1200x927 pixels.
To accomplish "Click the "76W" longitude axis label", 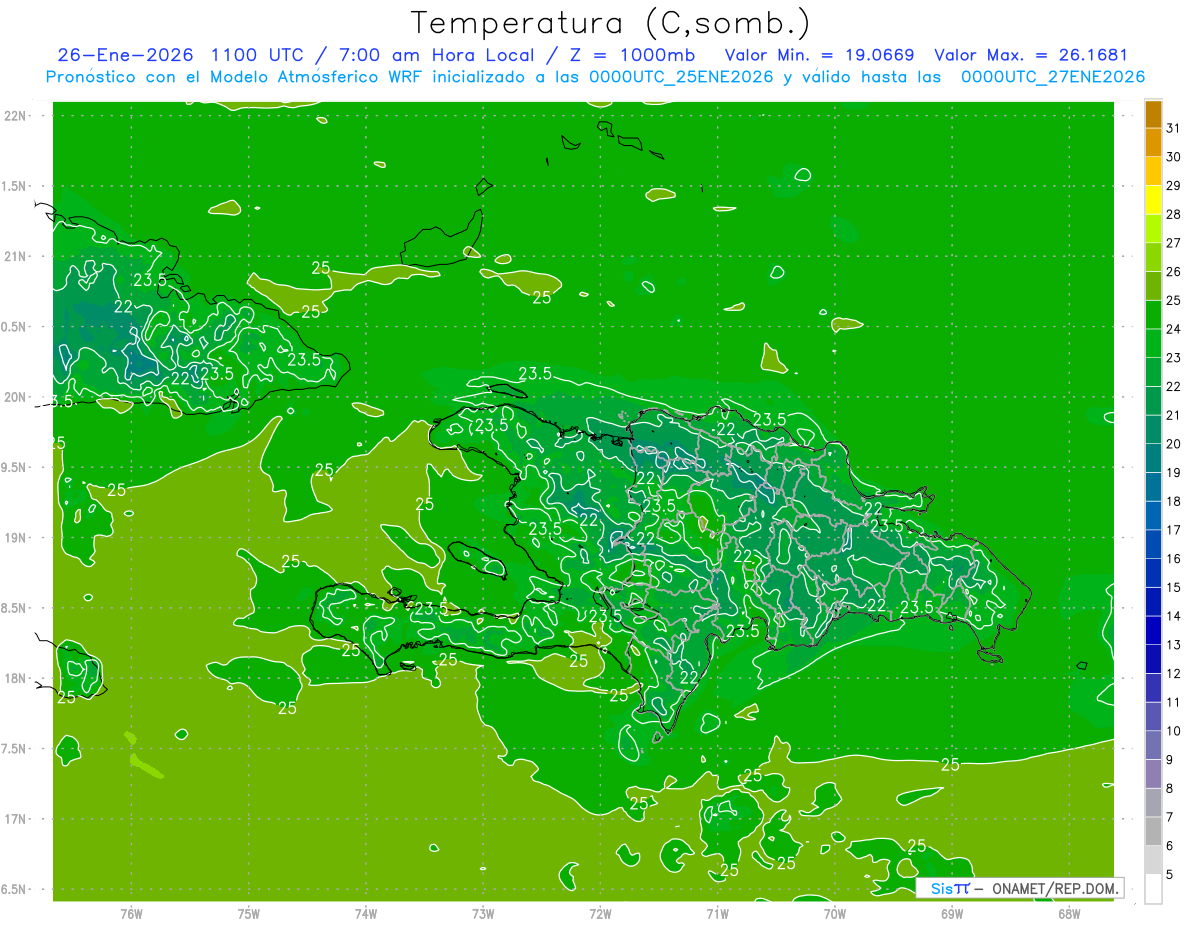I will (131, 914).
